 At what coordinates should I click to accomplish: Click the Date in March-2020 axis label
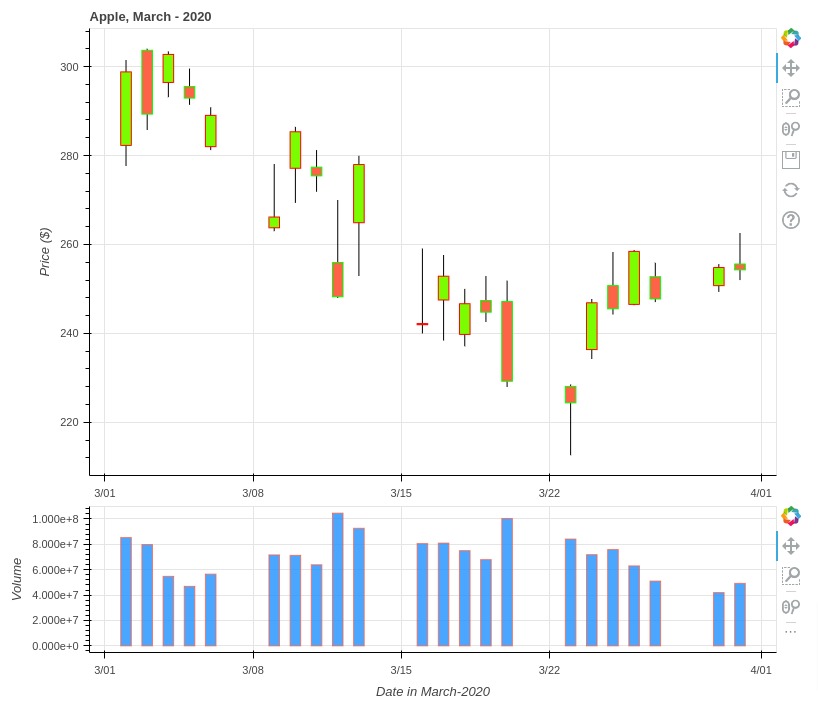click(432, 691)
